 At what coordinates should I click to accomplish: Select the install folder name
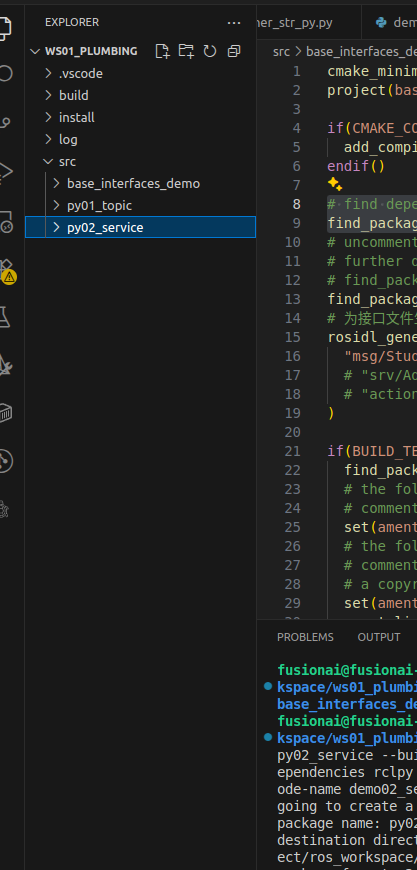(x=77, y=118)
